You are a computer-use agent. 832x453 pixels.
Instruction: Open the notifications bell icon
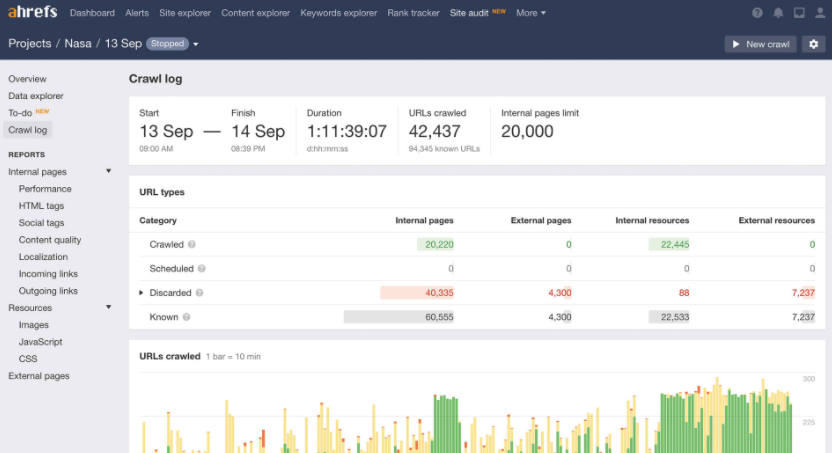(x=778, y=13)
